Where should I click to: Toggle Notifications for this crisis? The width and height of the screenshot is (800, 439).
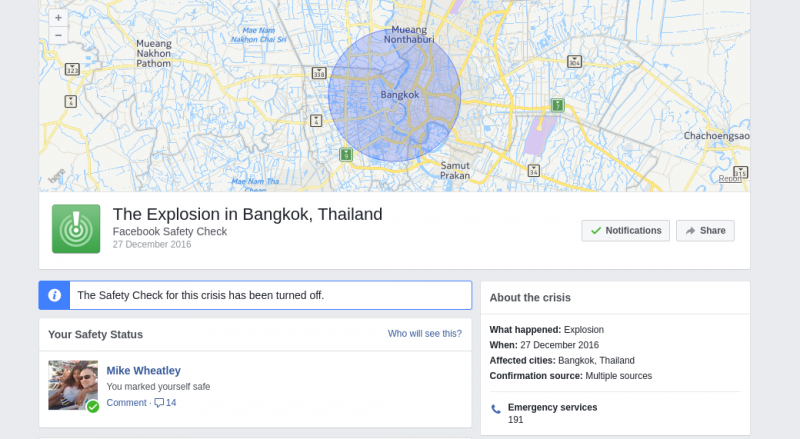626,231
